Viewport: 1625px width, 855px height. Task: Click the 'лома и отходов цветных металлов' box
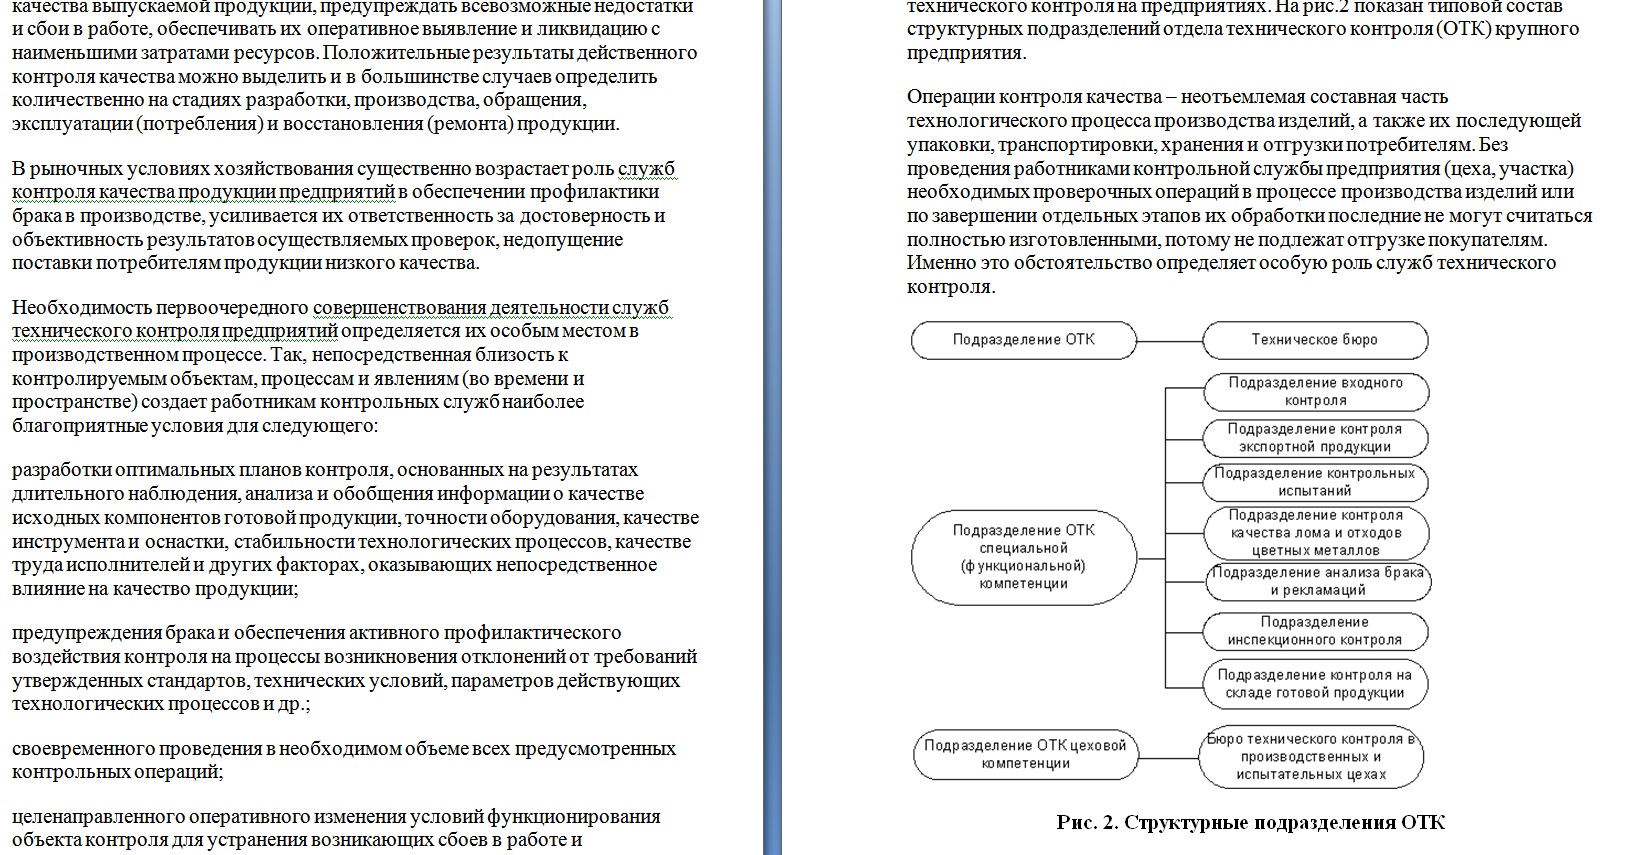pos(1315,533)
